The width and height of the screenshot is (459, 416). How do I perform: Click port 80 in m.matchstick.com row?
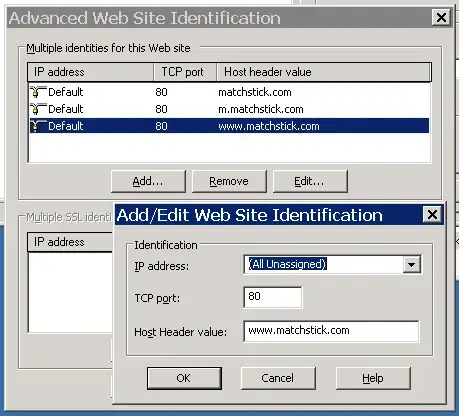click(161, 109)
